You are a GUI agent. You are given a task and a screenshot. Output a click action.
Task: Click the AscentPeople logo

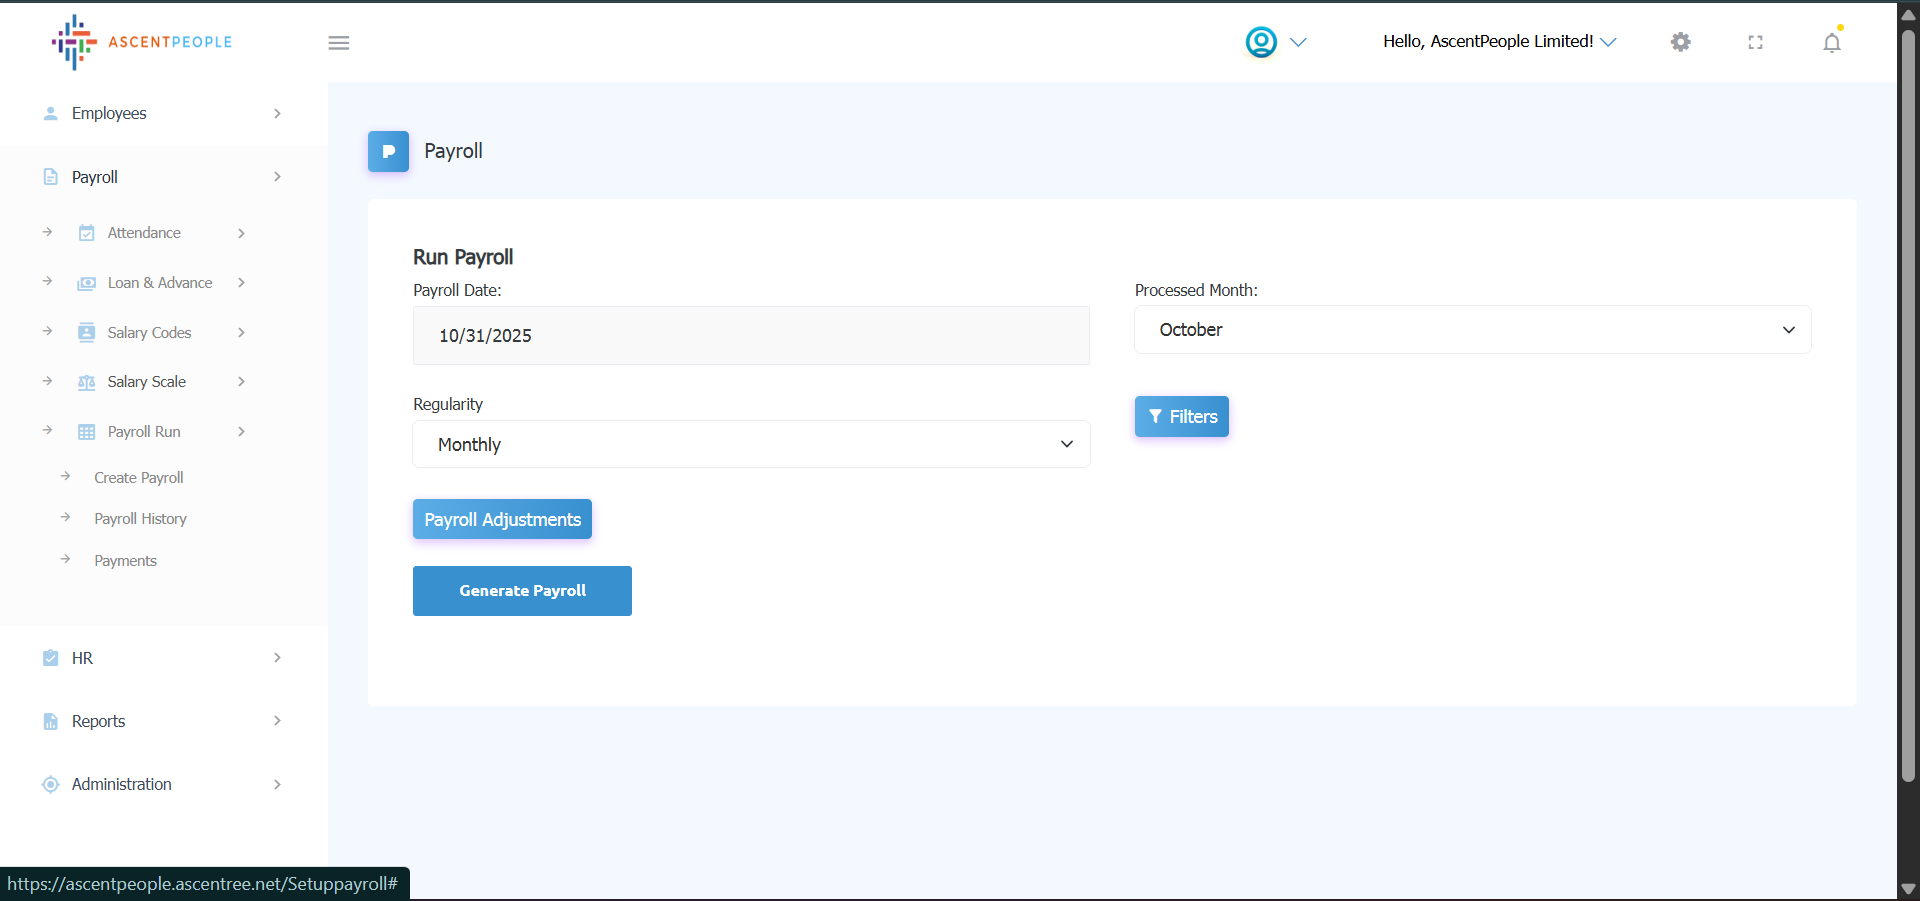tap(142, 42)
